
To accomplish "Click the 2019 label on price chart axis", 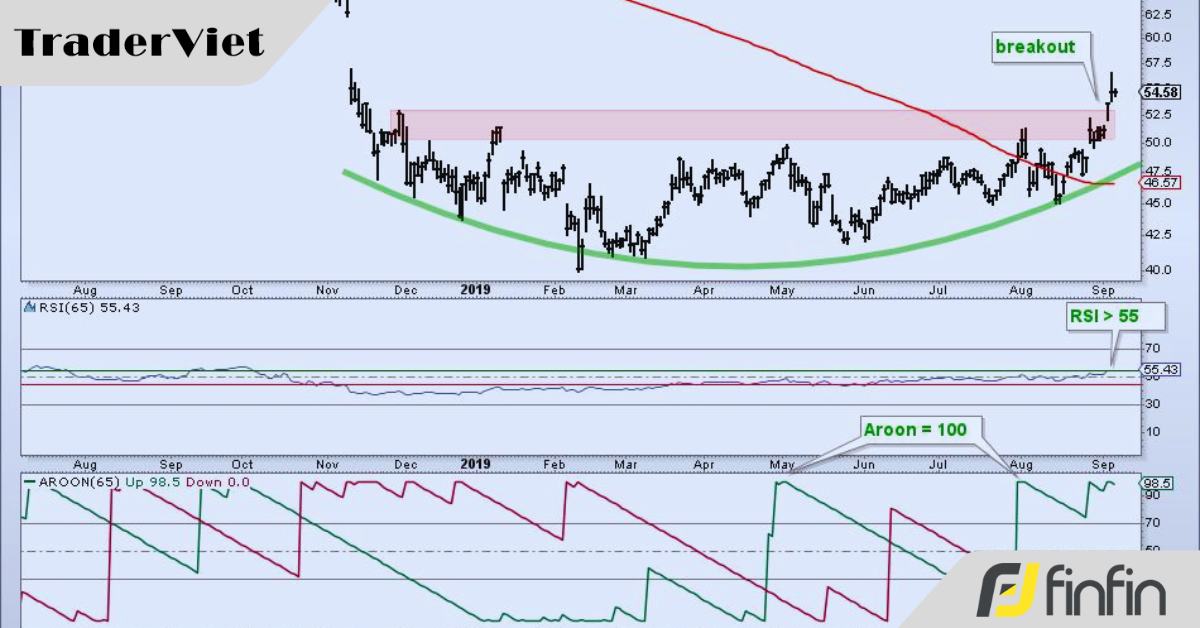I will click(x=474, y=289).
